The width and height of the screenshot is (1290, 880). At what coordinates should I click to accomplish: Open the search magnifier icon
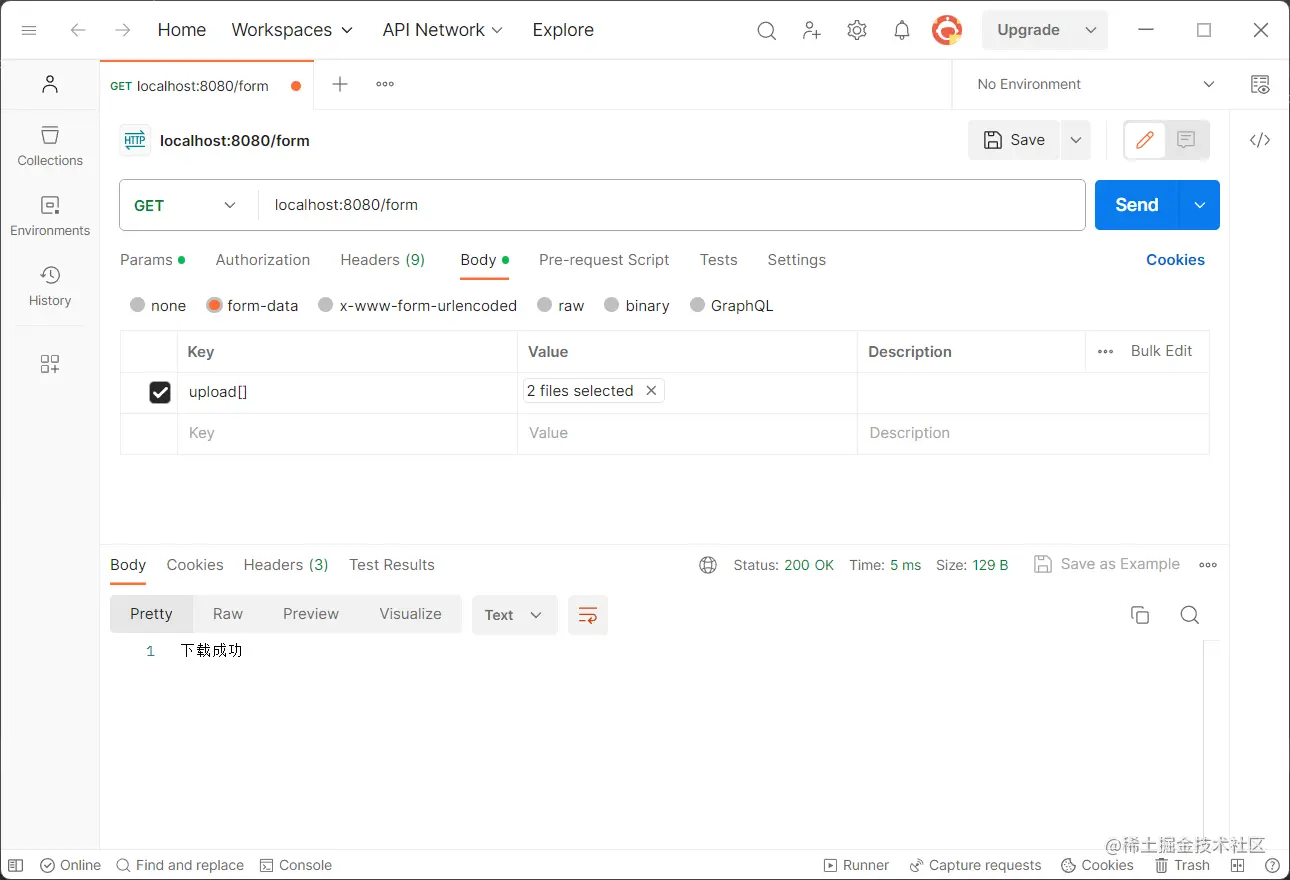tap(767, 31)
